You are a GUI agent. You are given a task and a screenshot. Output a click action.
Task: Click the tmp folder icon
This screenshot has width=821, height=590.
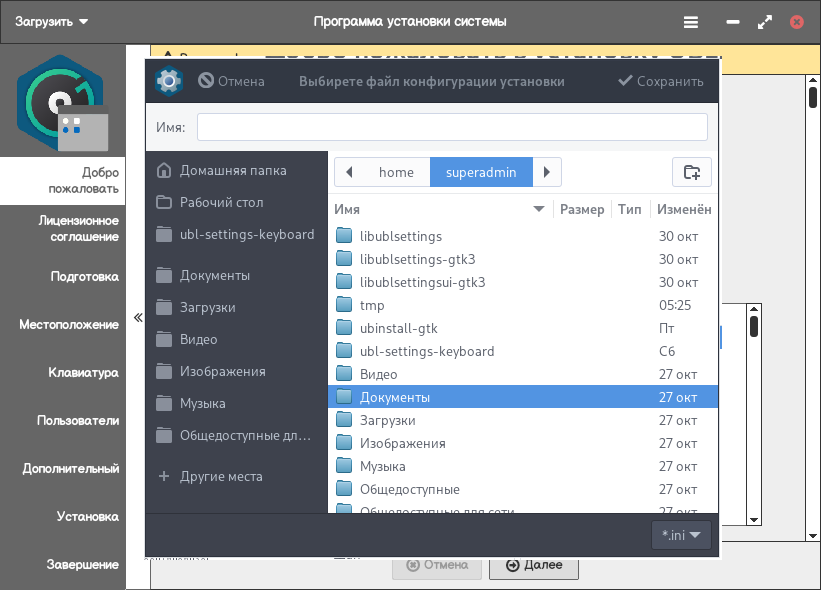point(345,305)
